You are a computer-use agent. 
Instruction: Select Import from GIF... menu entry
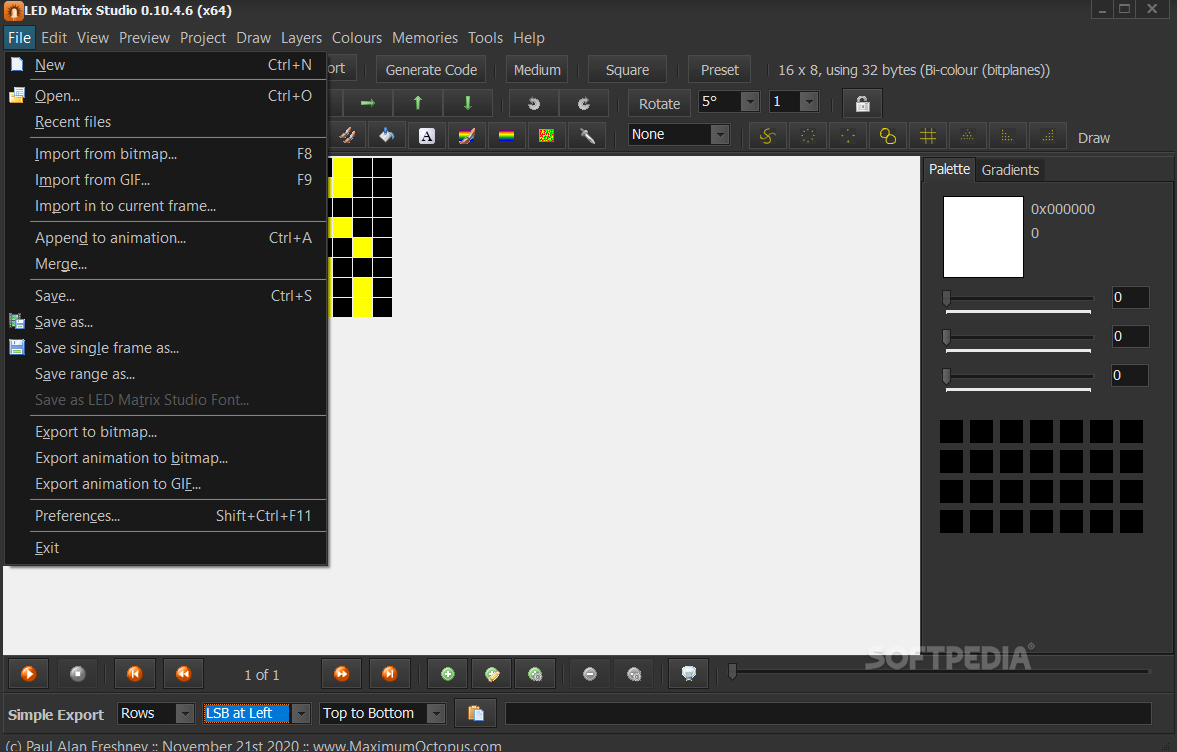click(165, 180)
